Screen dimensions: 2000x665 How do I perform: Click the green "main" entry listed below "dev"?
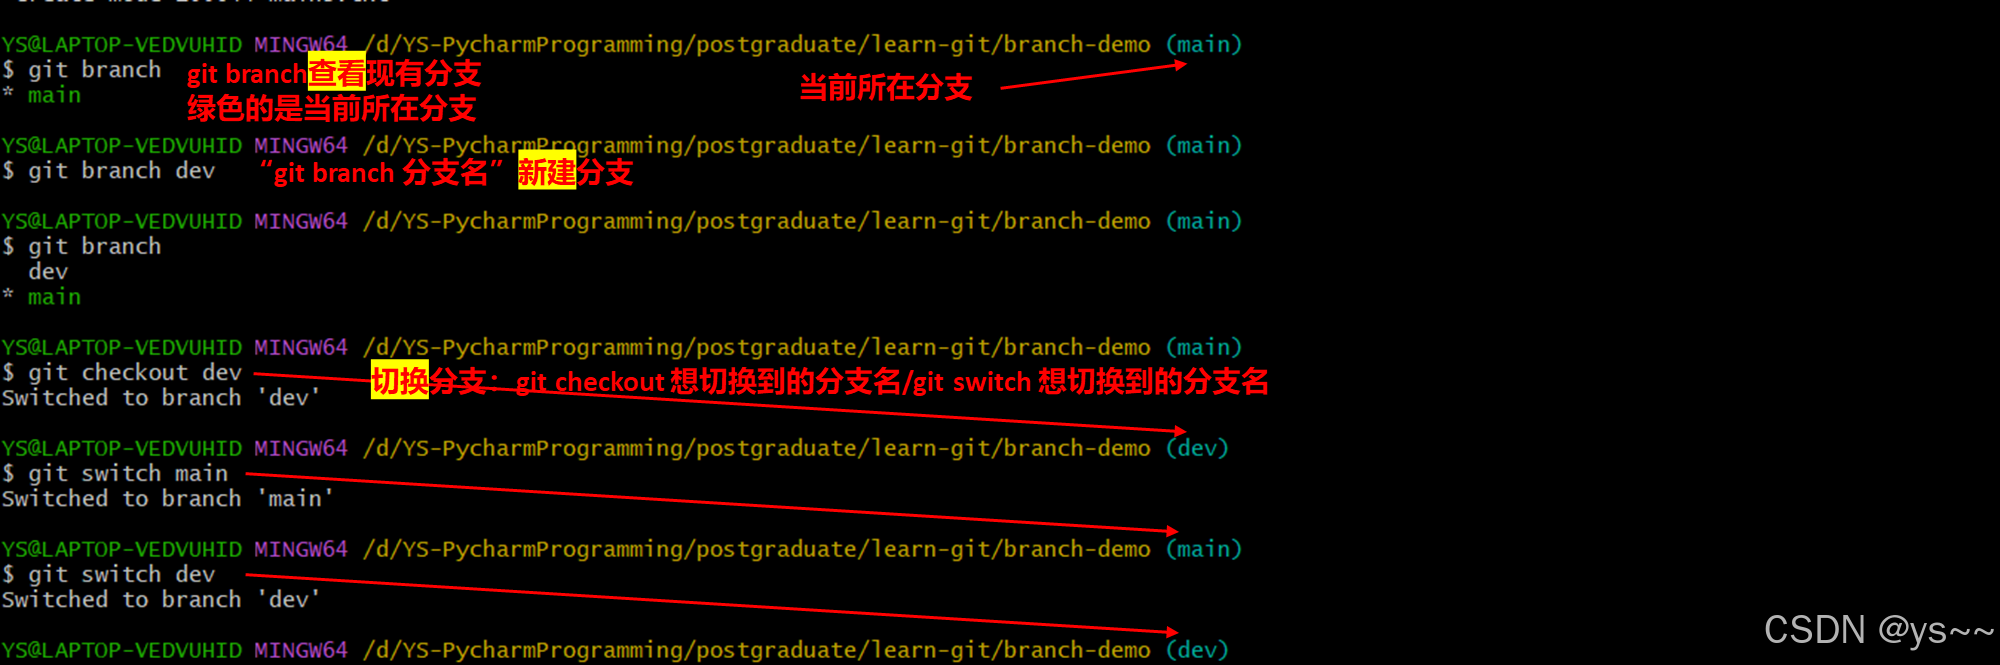[54, 297]
